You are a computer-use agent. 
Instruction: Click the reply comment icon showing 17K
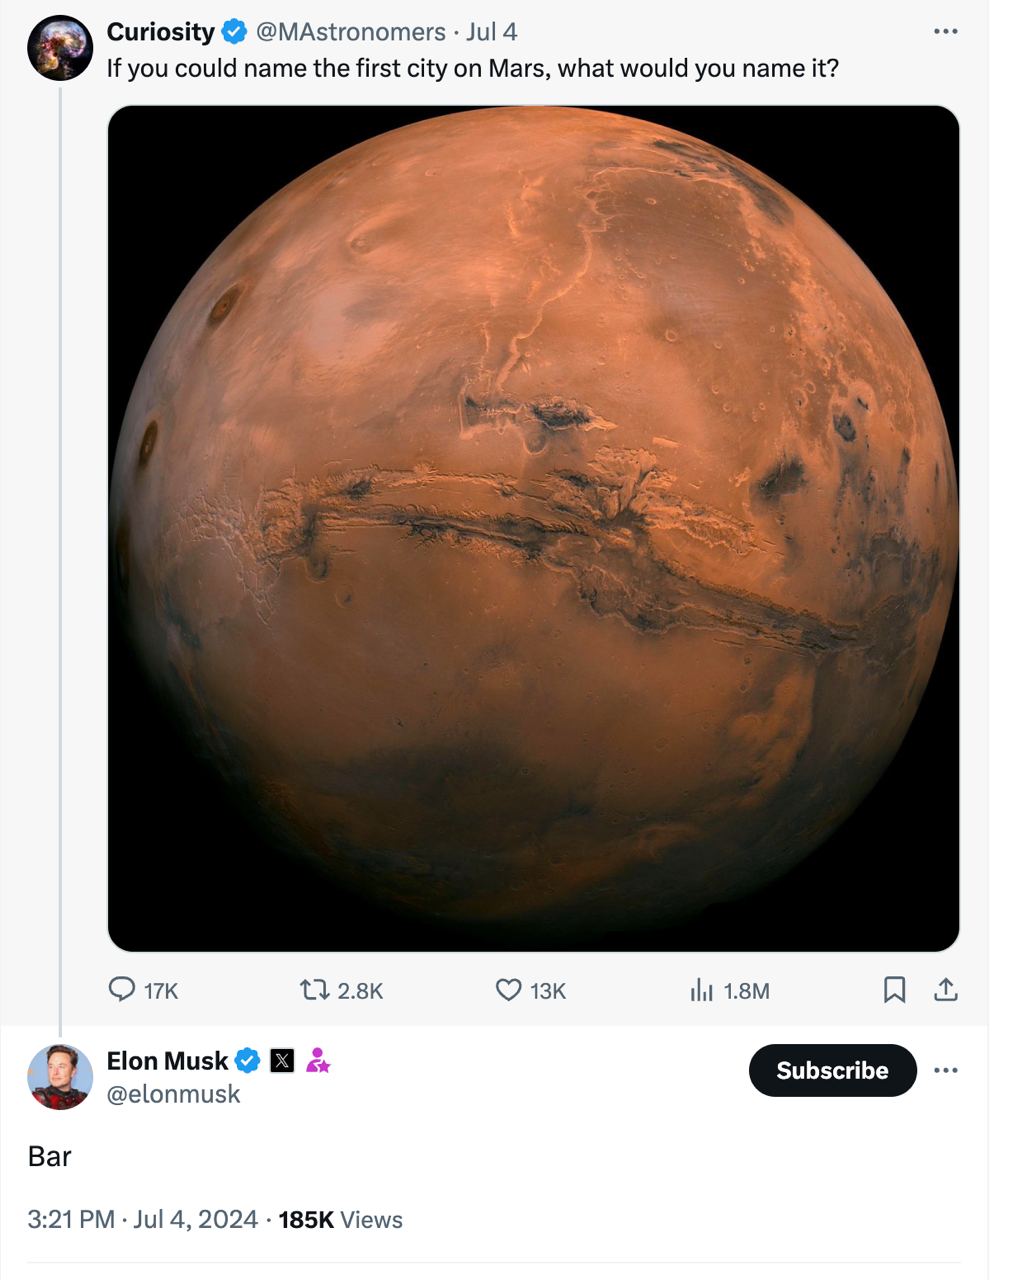click(x=122, y=990)
